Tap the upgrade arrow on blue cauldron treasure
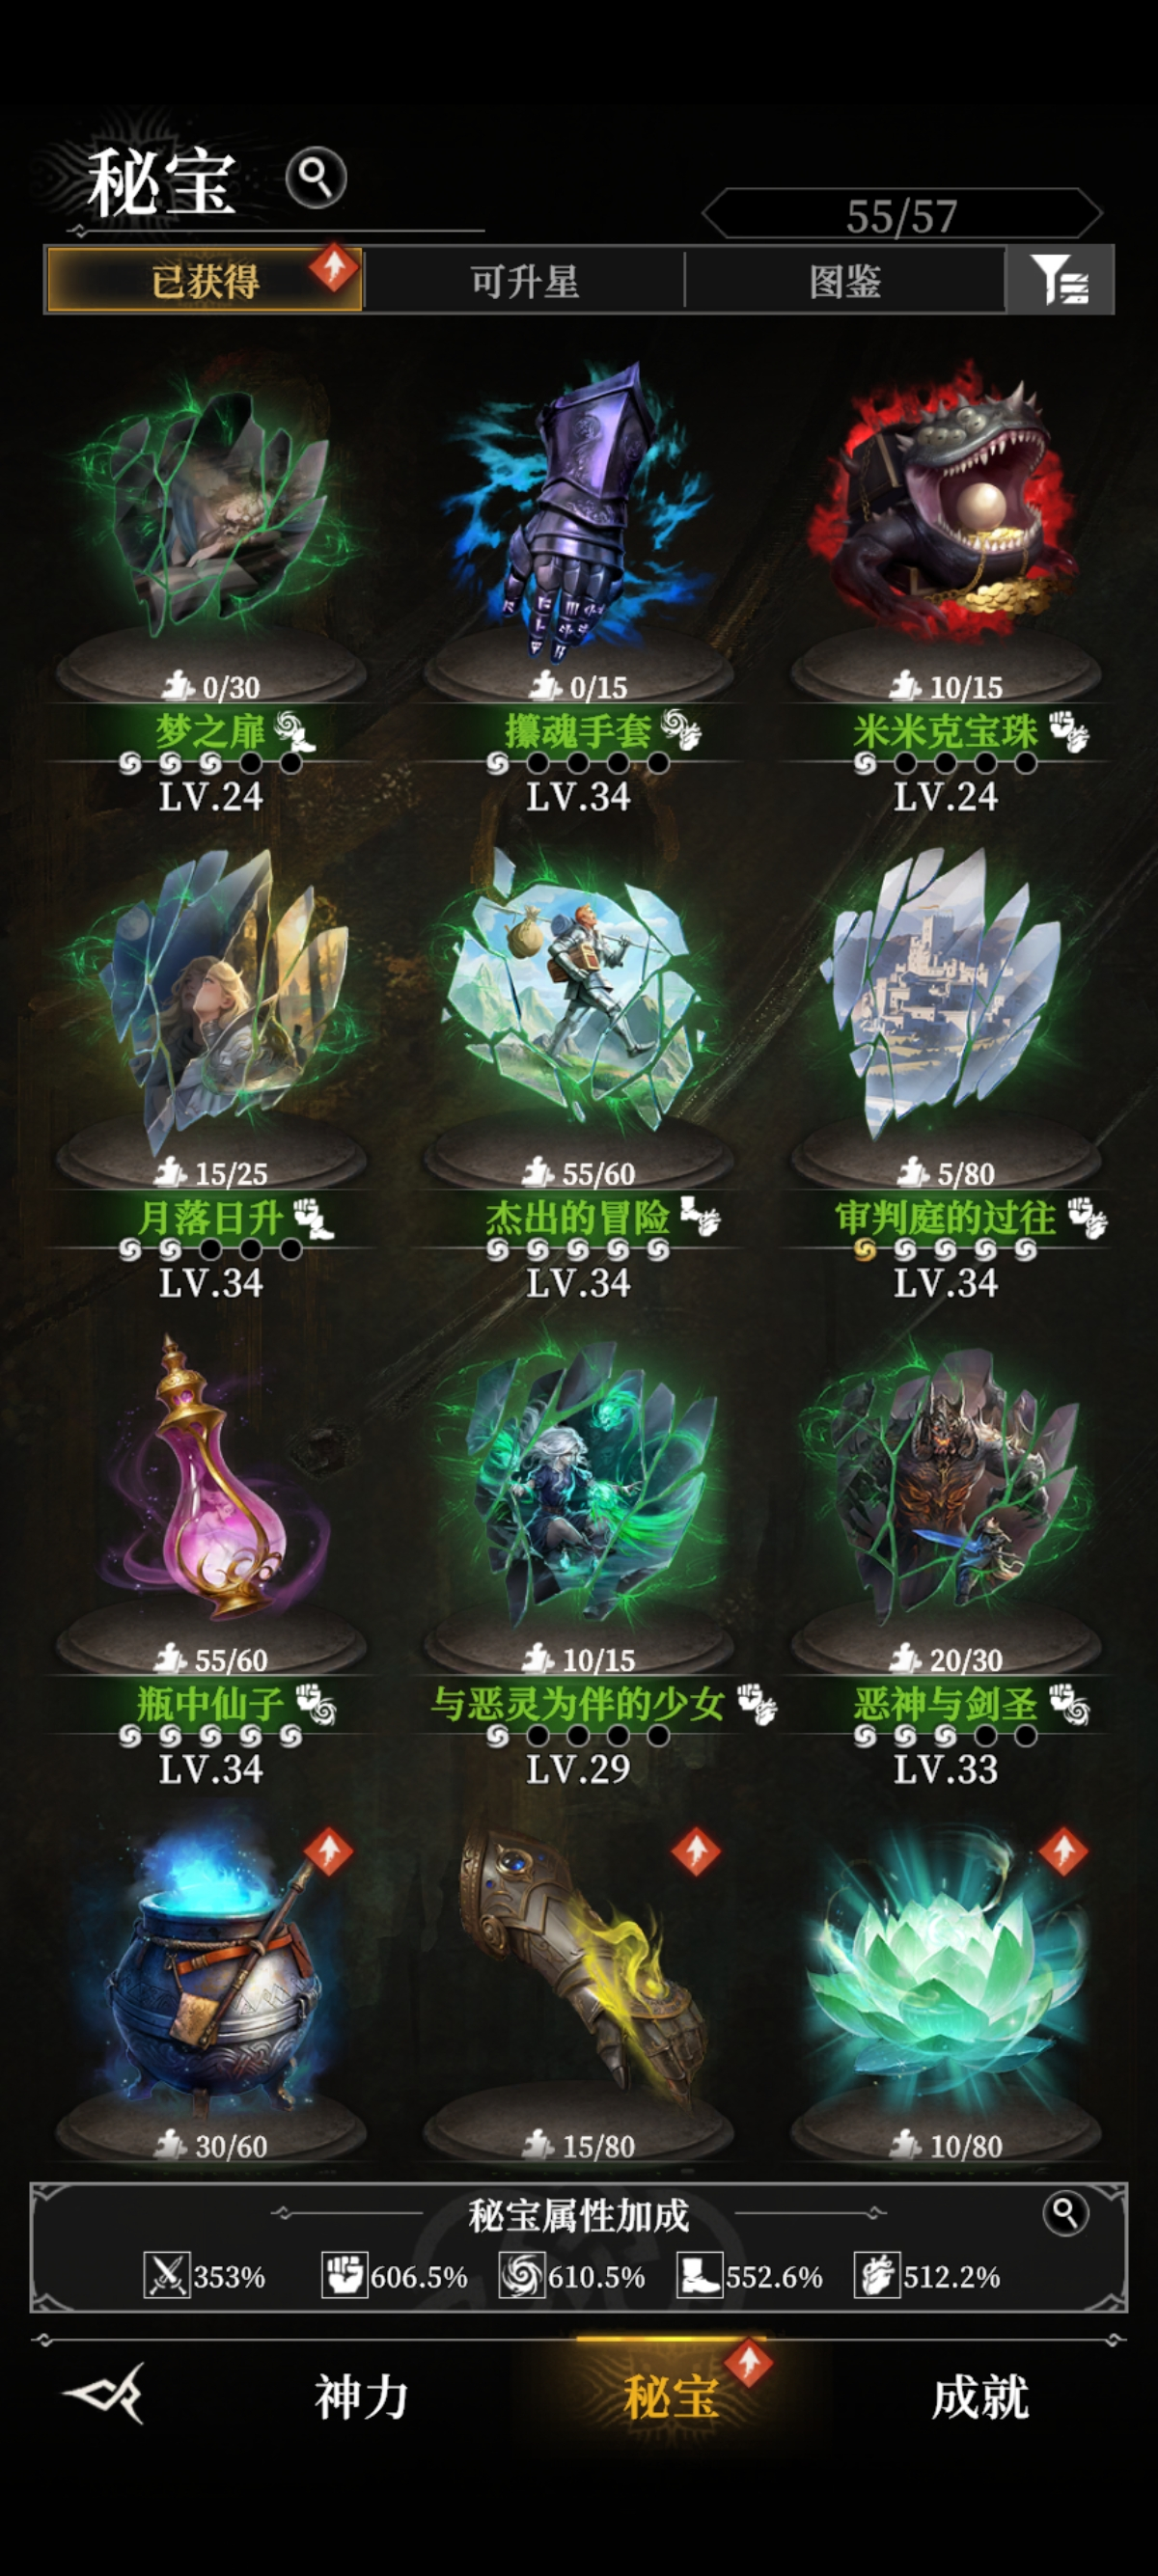This screenshot has width=1158, height=2576. coord(328,1851)
